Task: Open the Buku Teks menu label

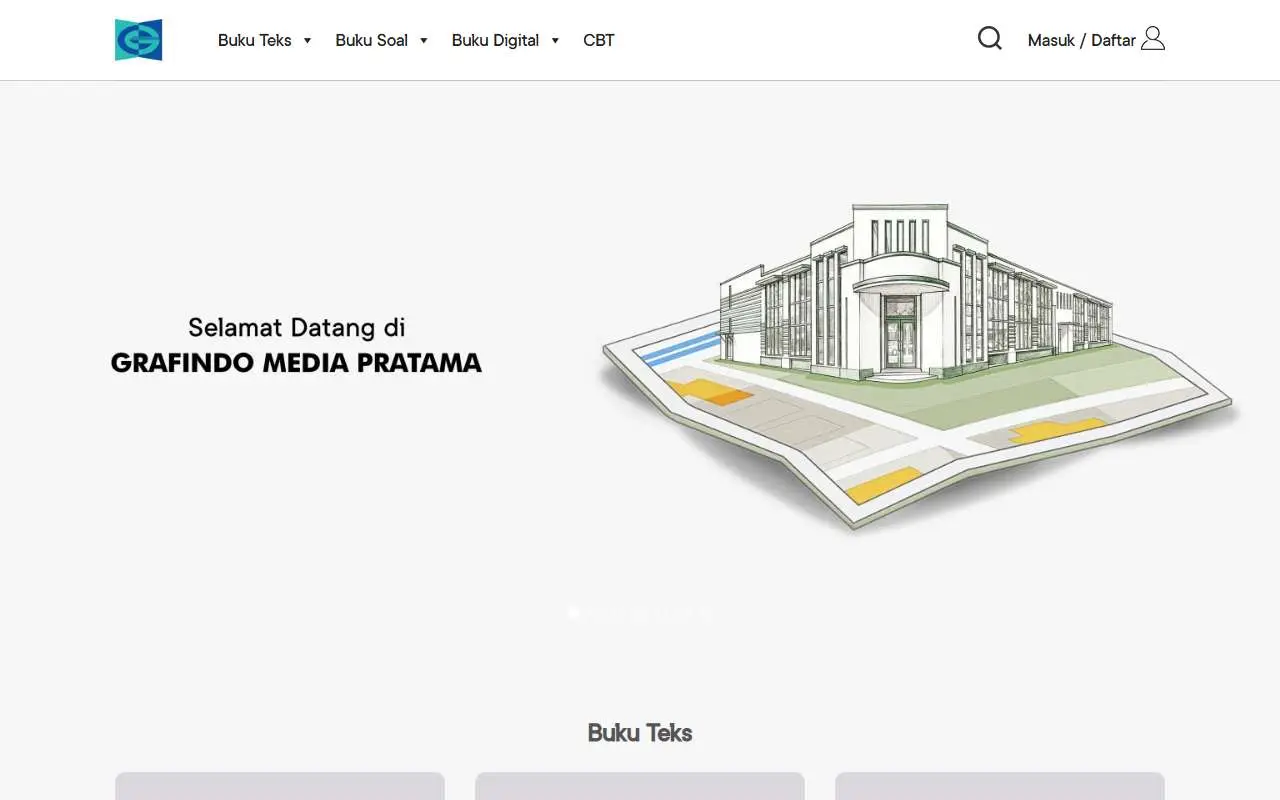Action: pyautogui.click(x=255, y=40)
